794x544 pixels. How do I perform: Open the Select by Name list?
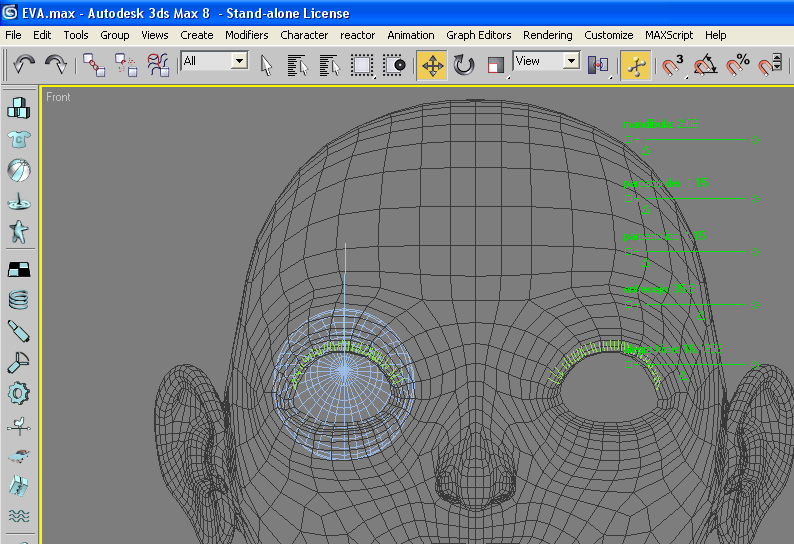(297, 65)
